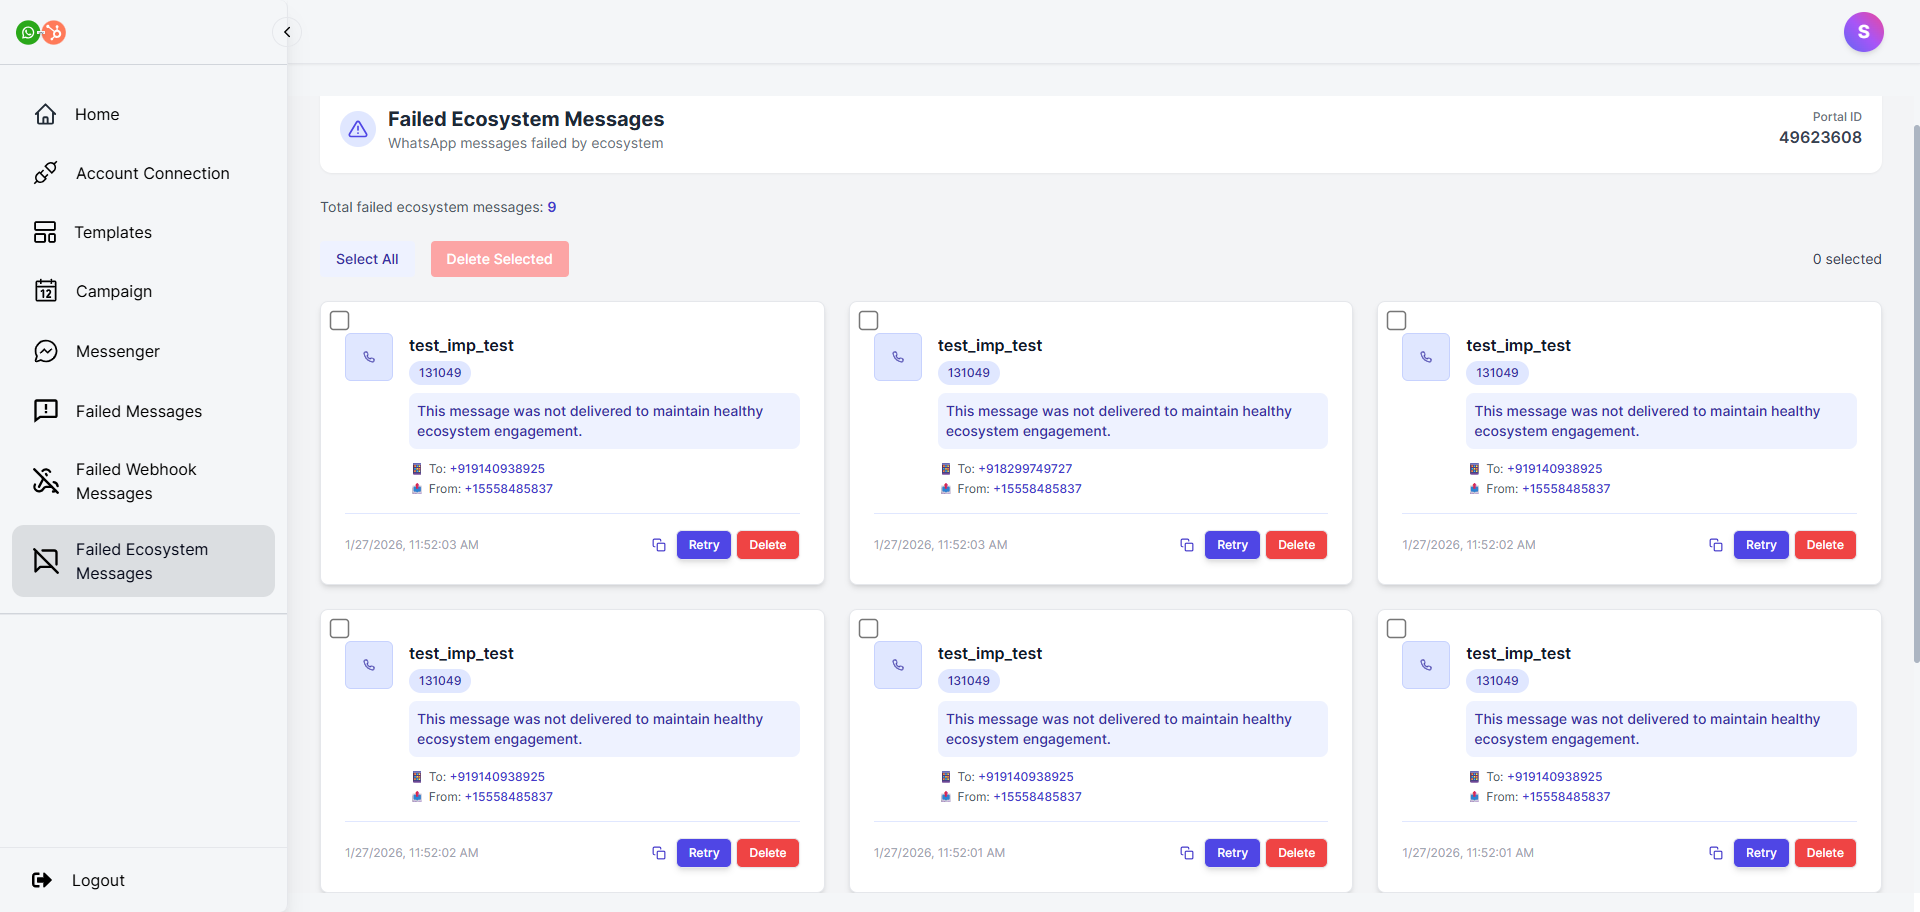Image resolution: width=1920 pixels, height=912 pixels.
Task: Click the phone icon on first card
Action: pyautogui.click(x=369, y=357)
